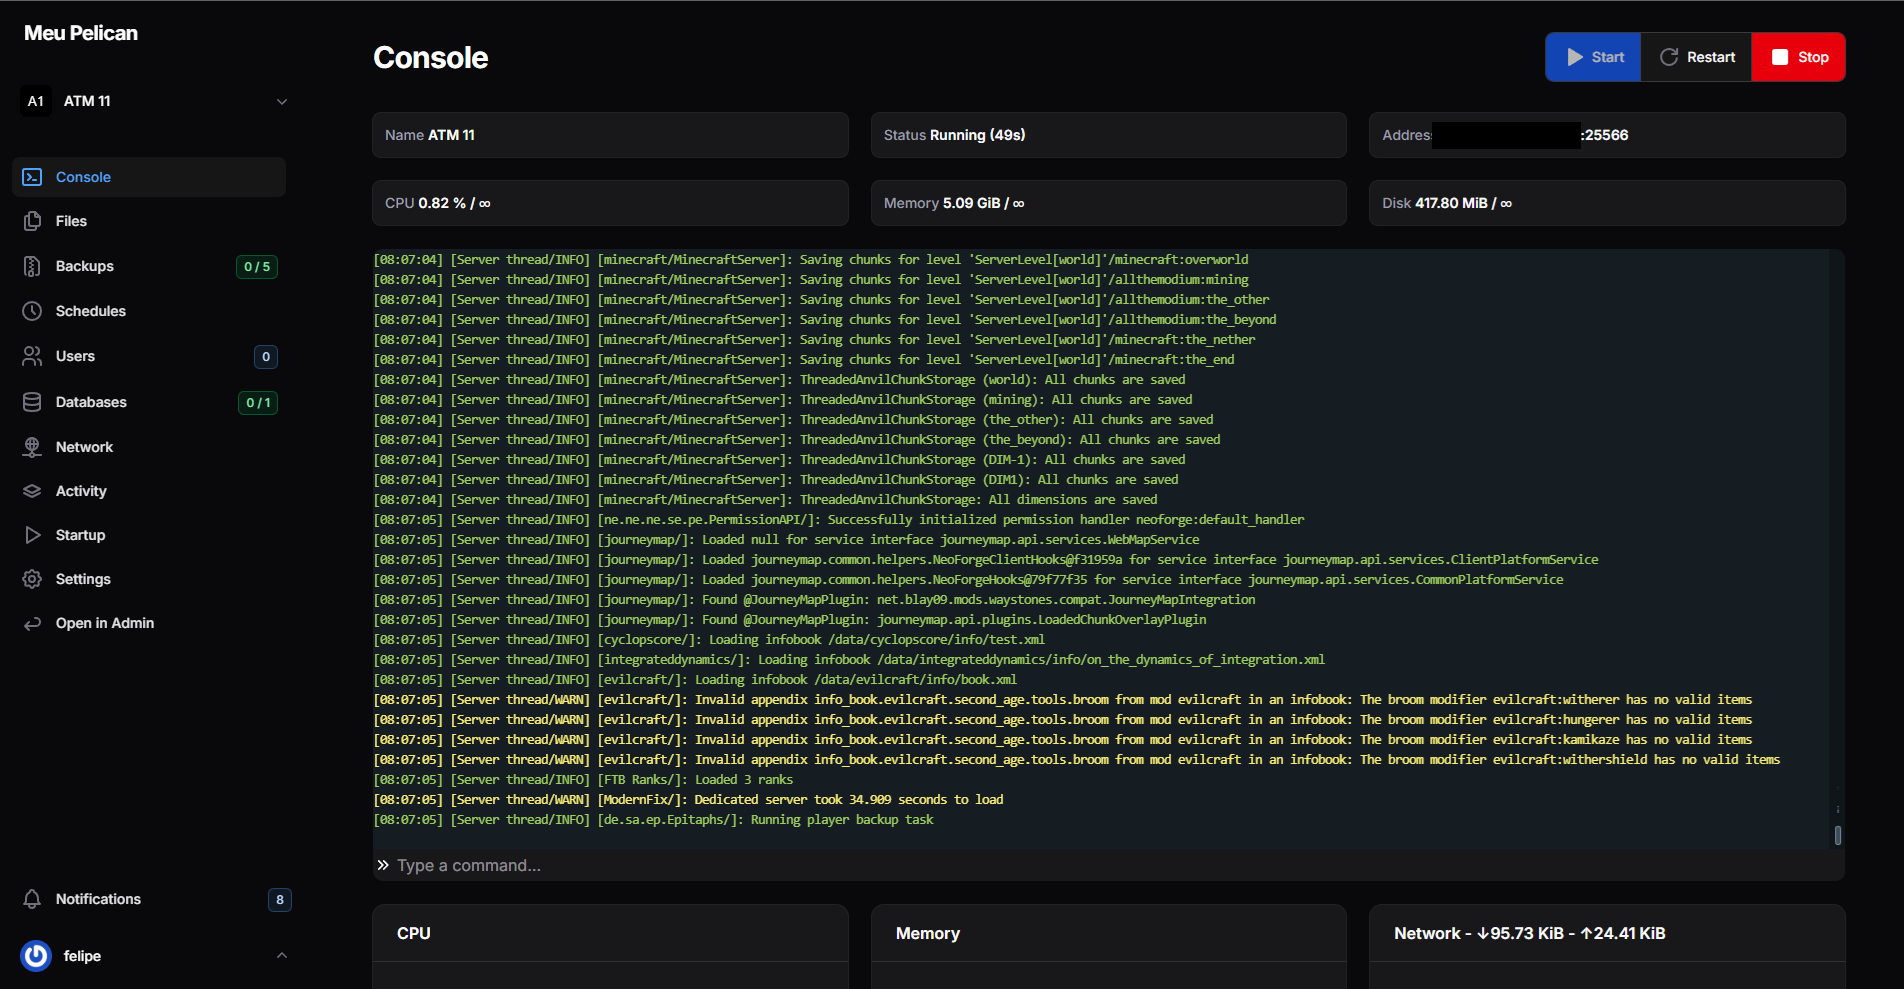The image size is (1904, 989).
Task: Click log line loading cyclopscore test.xml infobook
Action: 709,640
